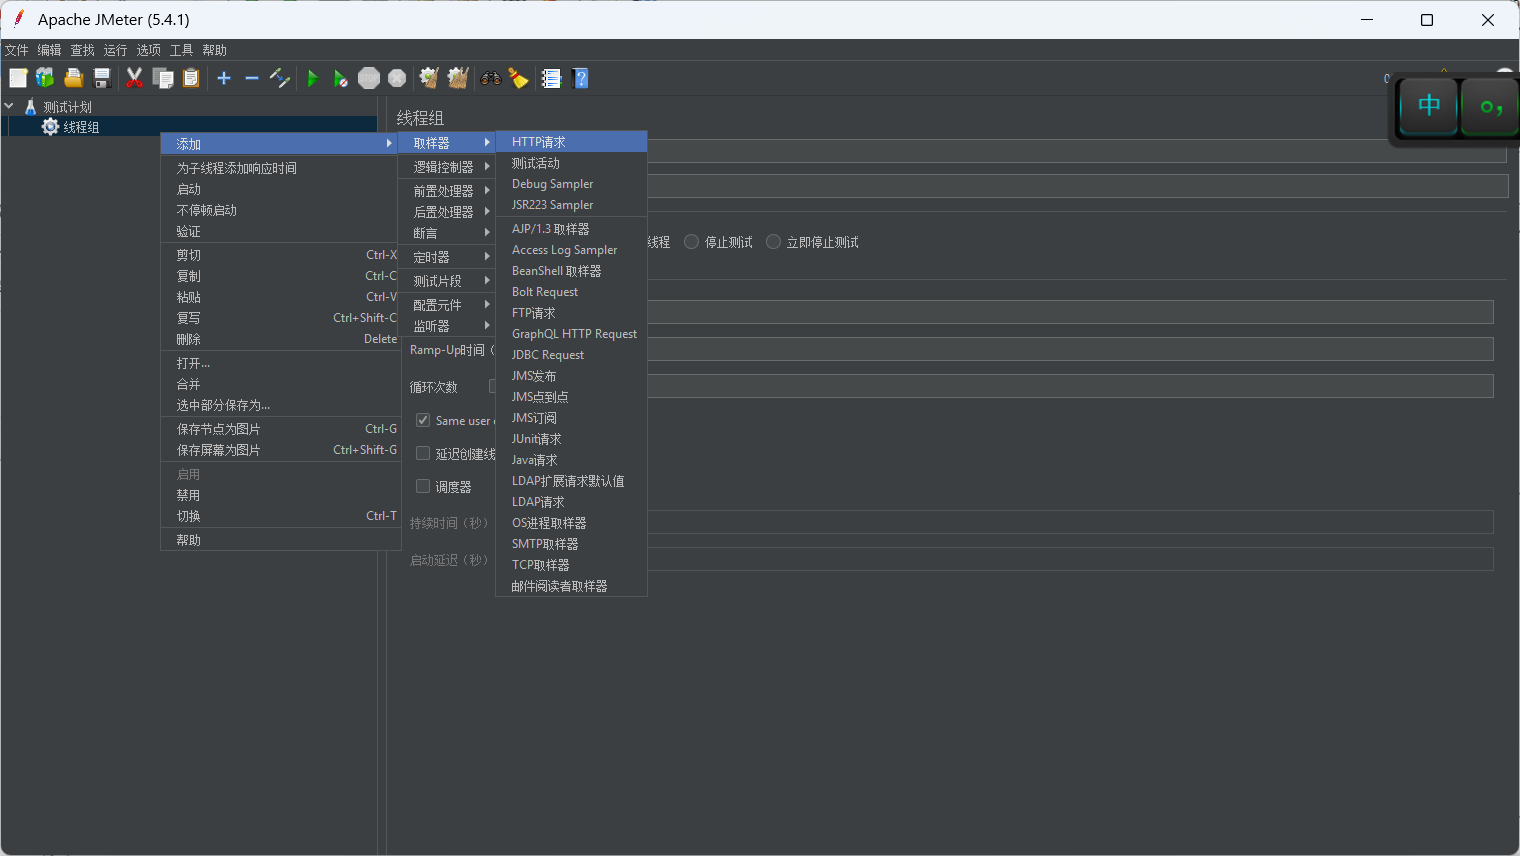The height and width of the screenshot is (856, 1520).
Task: Open the 工具 menu in menu bar
Action: (x=181, y=50)
